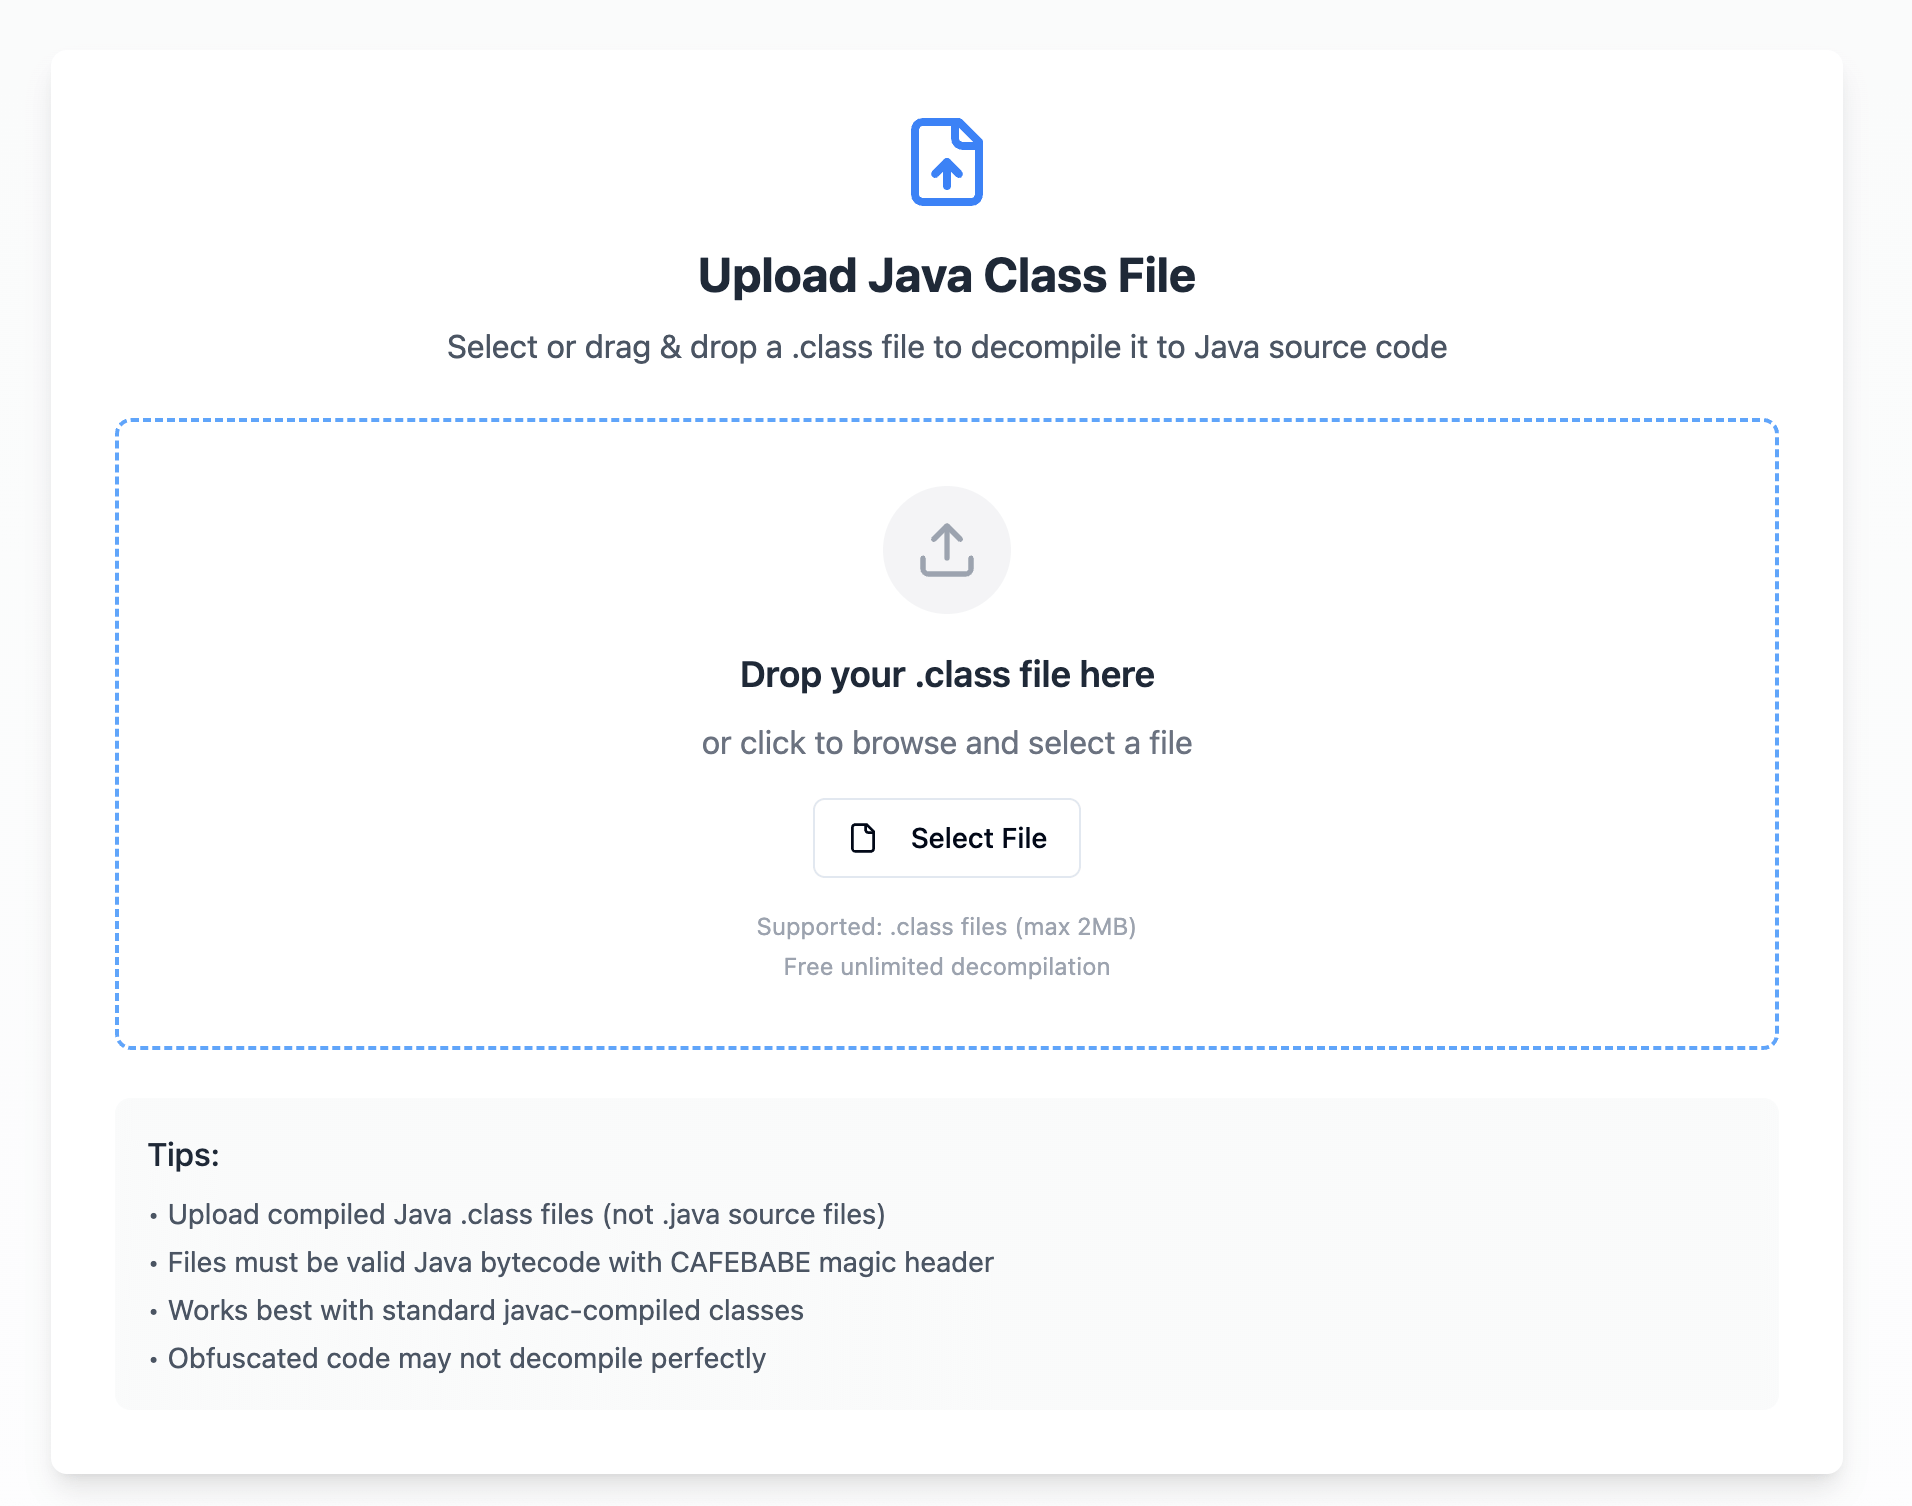Click the 'Free unlimited decompilation' text
The image size is (1912, 1506).
tap(946, 967)
